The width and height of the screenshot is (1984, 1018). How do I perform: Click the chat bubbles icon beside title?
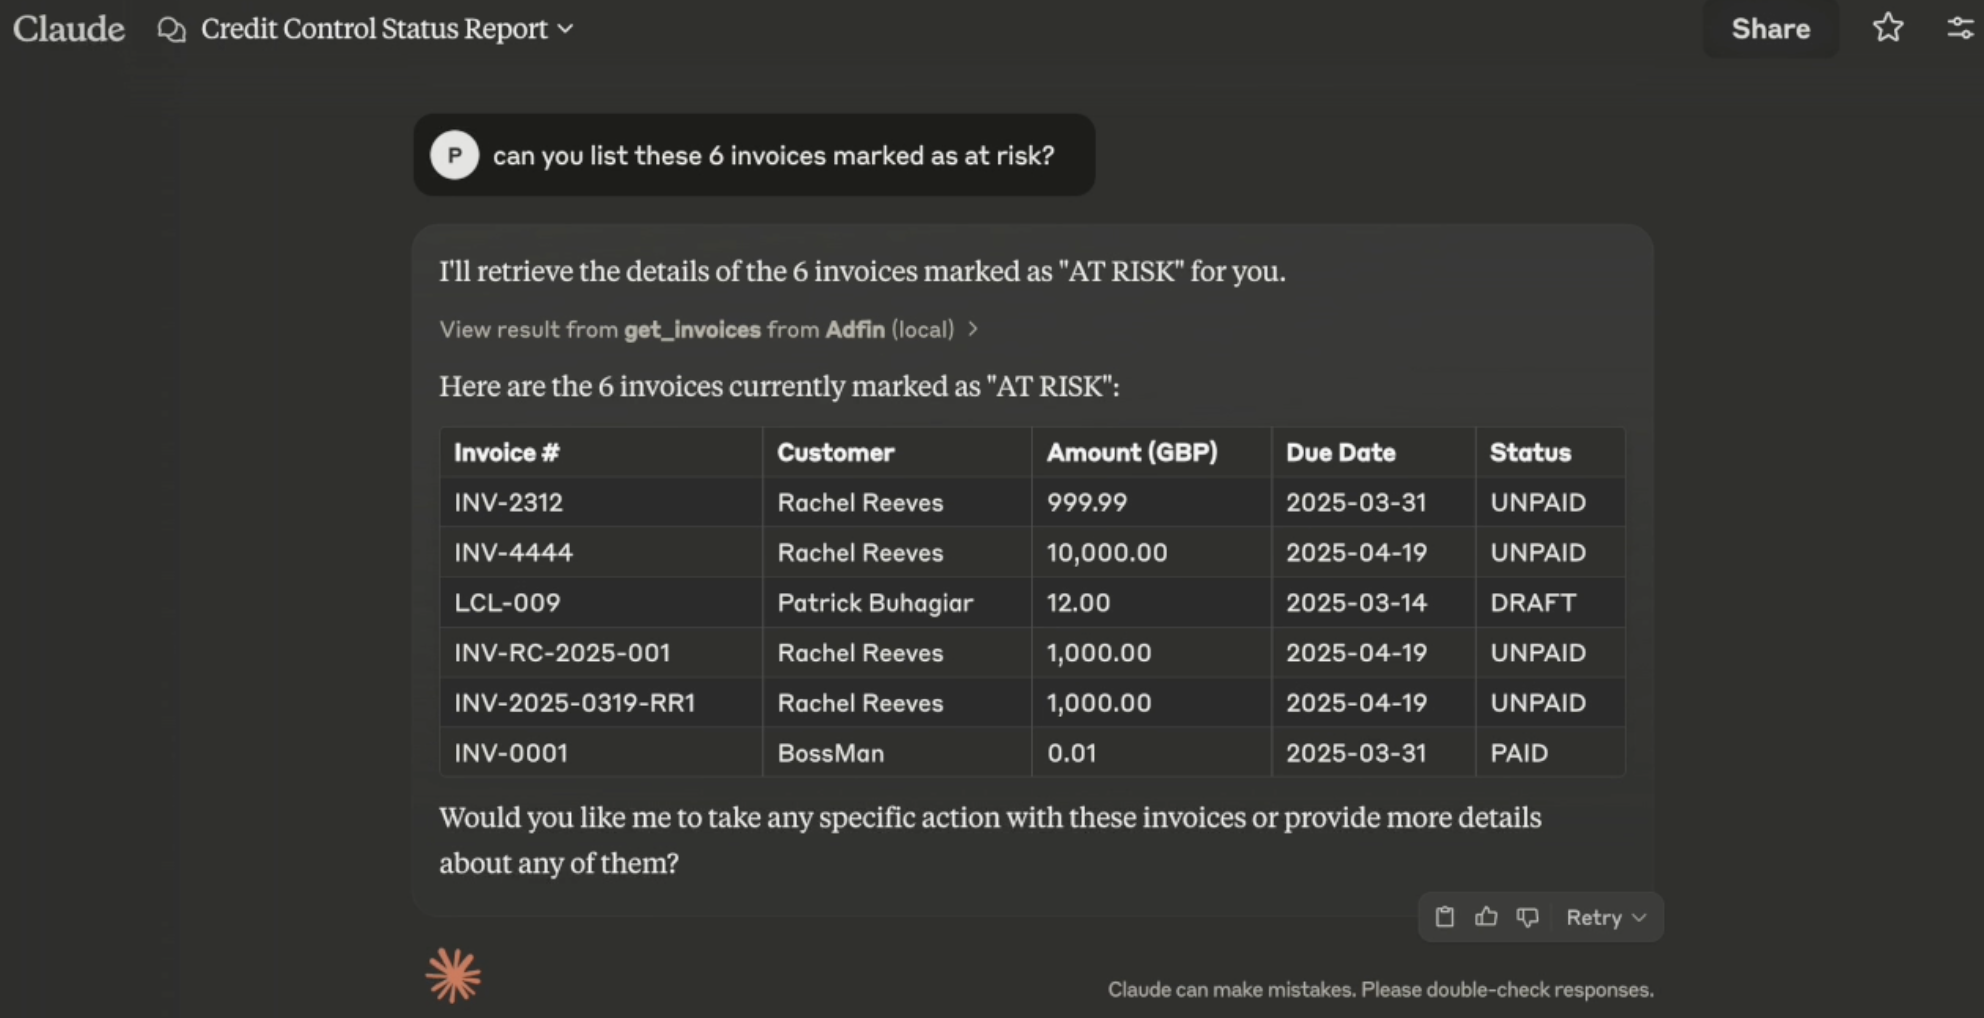172,30
